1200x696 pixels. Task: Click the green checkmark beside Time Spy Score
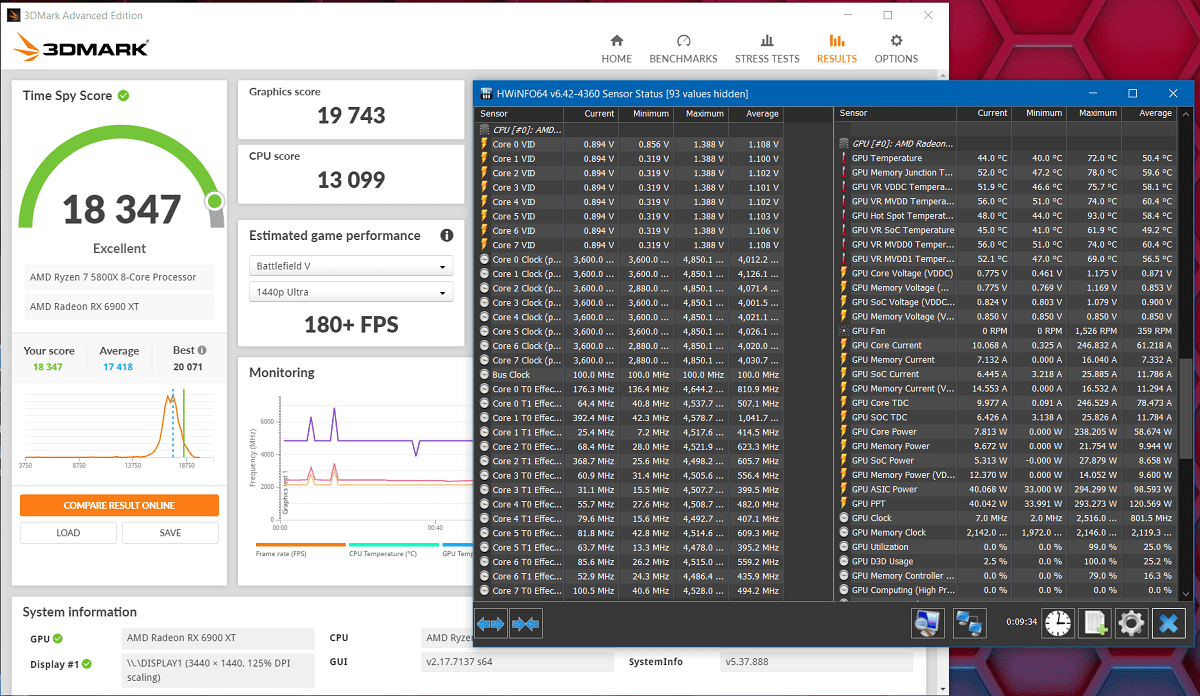click(x=123, y=96)
